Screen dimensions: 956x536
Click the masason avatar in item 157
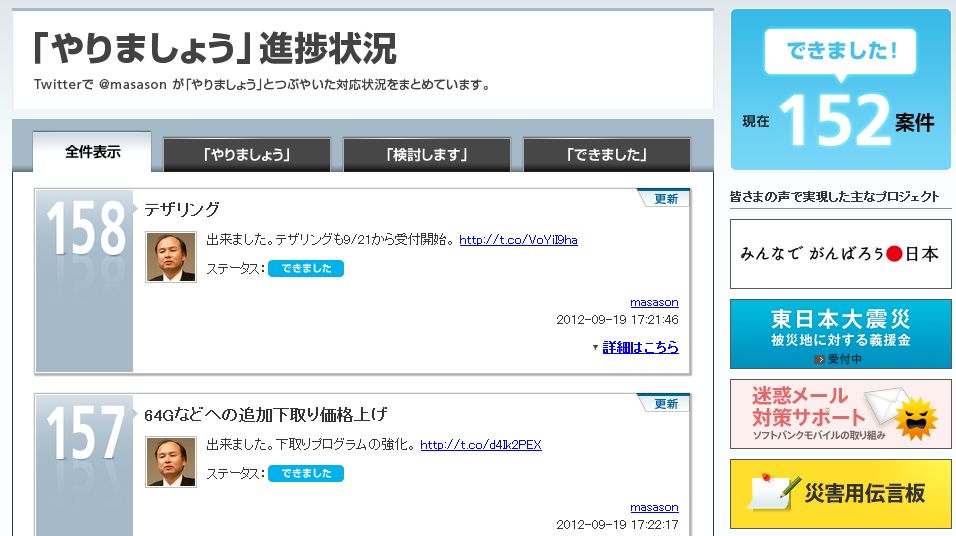(171, 462)
